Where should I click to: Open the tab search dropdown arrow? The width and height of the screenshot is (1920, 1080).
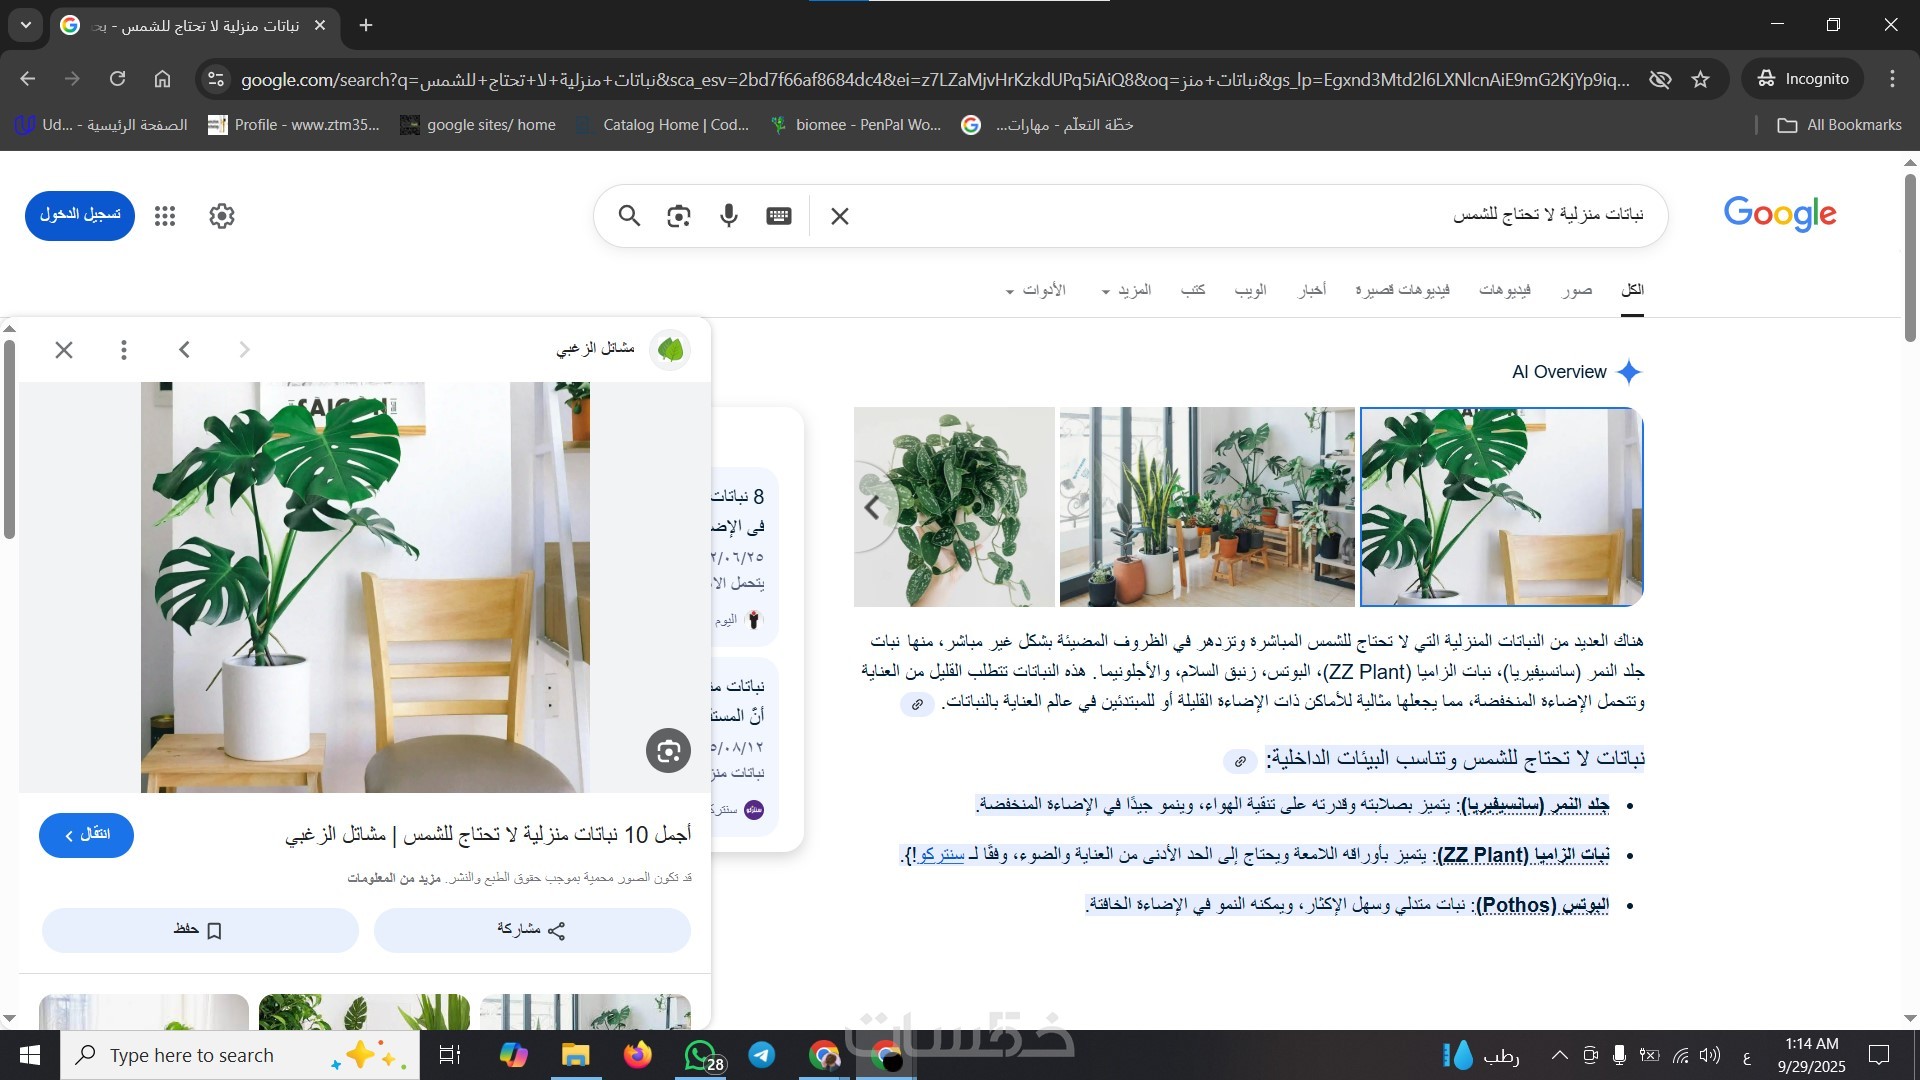coord(26,25)
